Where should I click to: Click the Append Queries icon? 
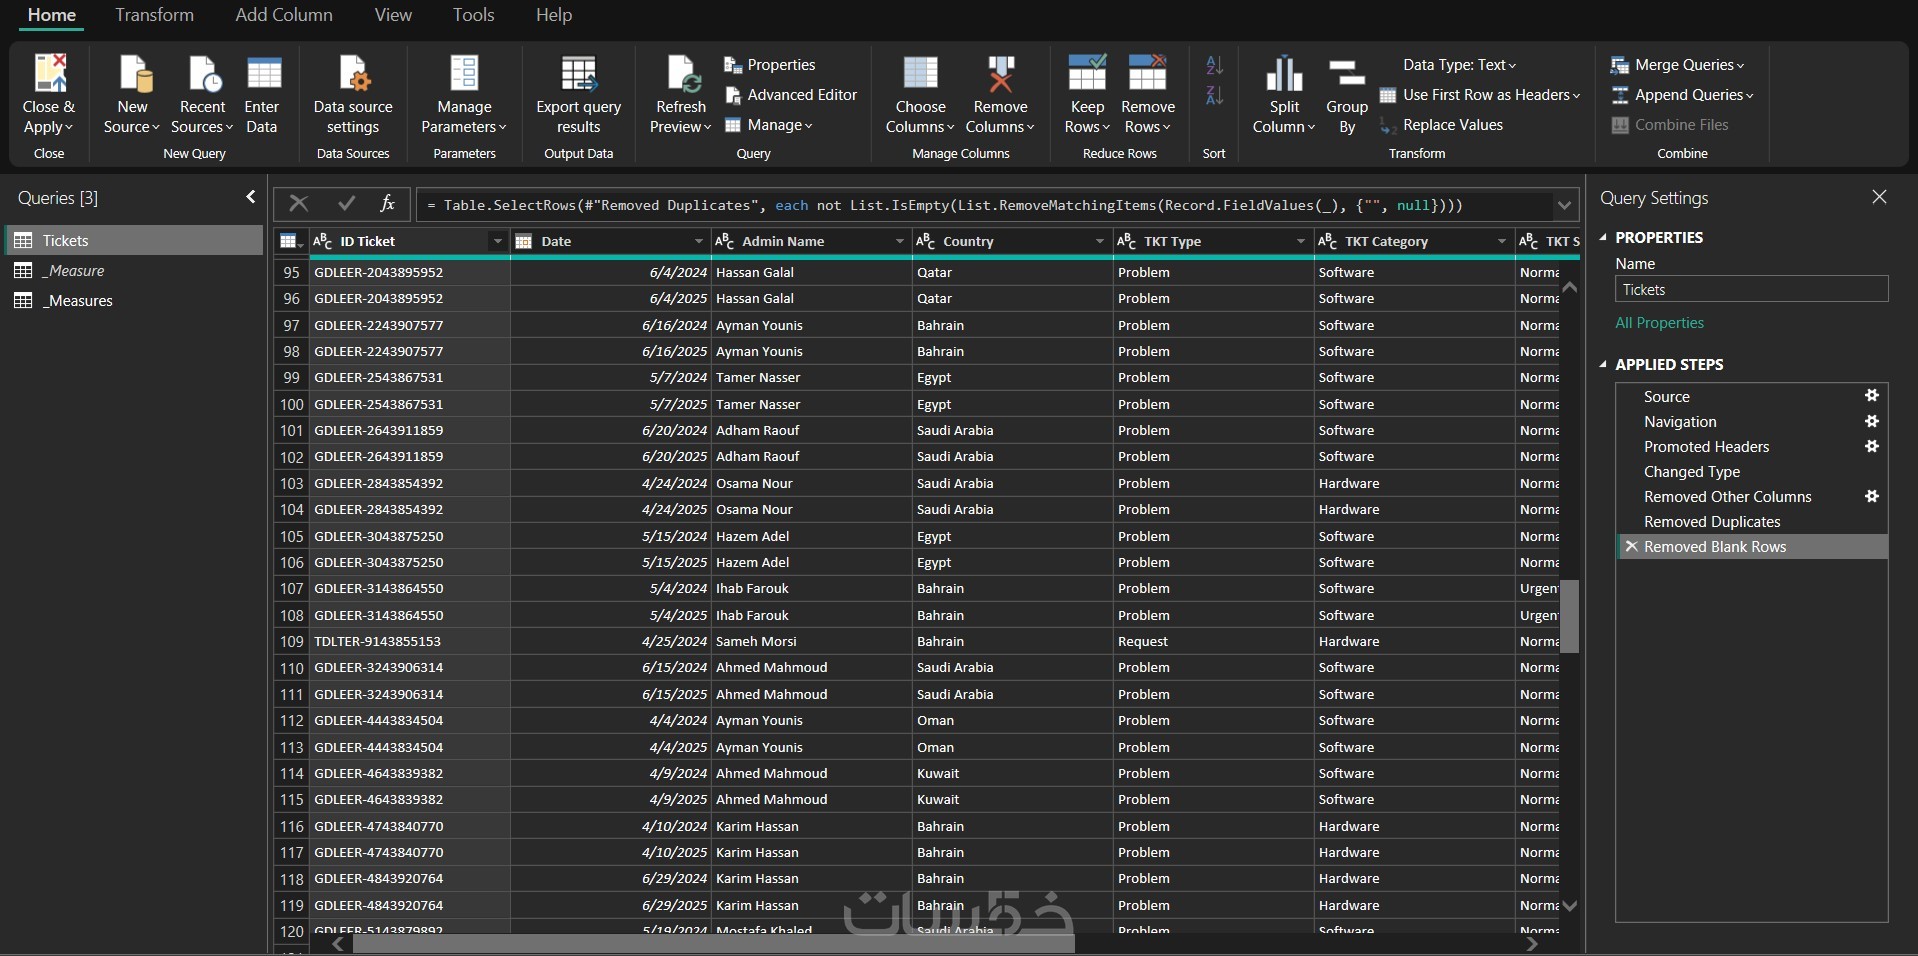(1620, 95)
